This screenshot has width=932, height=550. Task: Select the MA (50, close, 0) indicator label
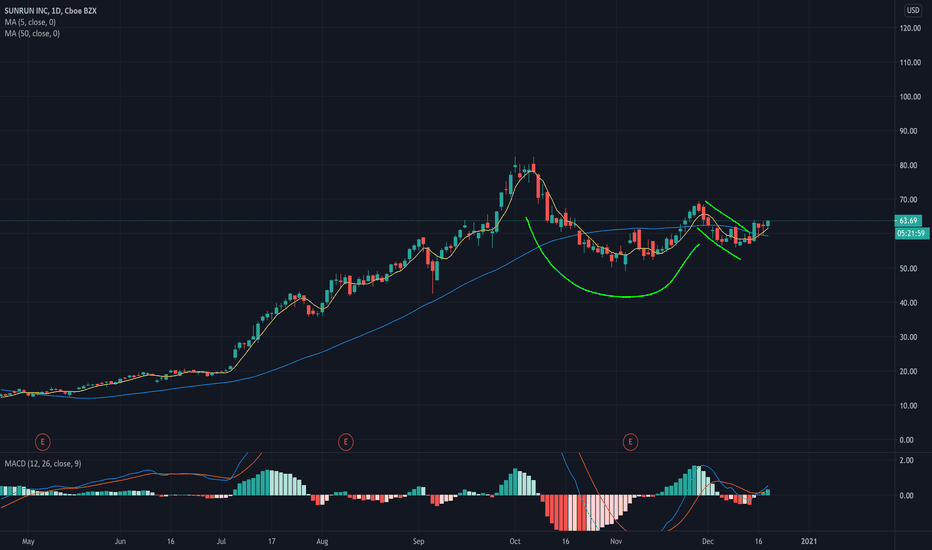tap(32, 33)
